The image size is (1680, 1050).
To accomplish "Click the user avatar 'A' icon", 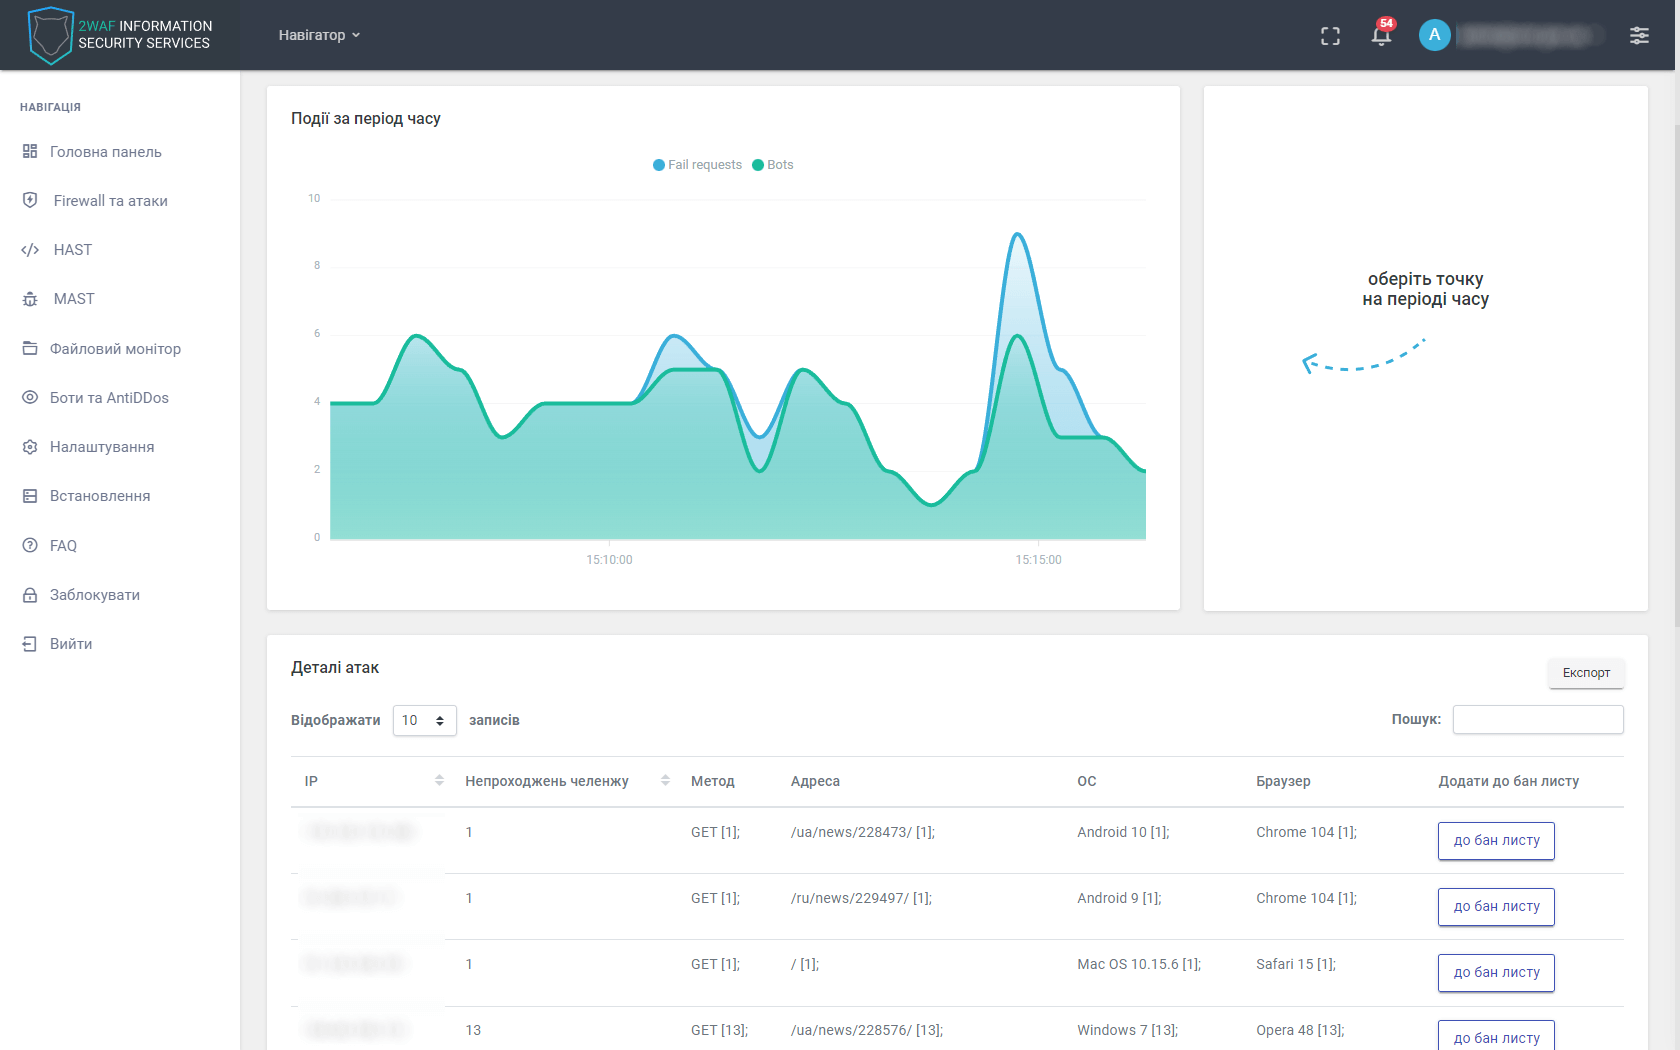I will [x=1434, y=35].
